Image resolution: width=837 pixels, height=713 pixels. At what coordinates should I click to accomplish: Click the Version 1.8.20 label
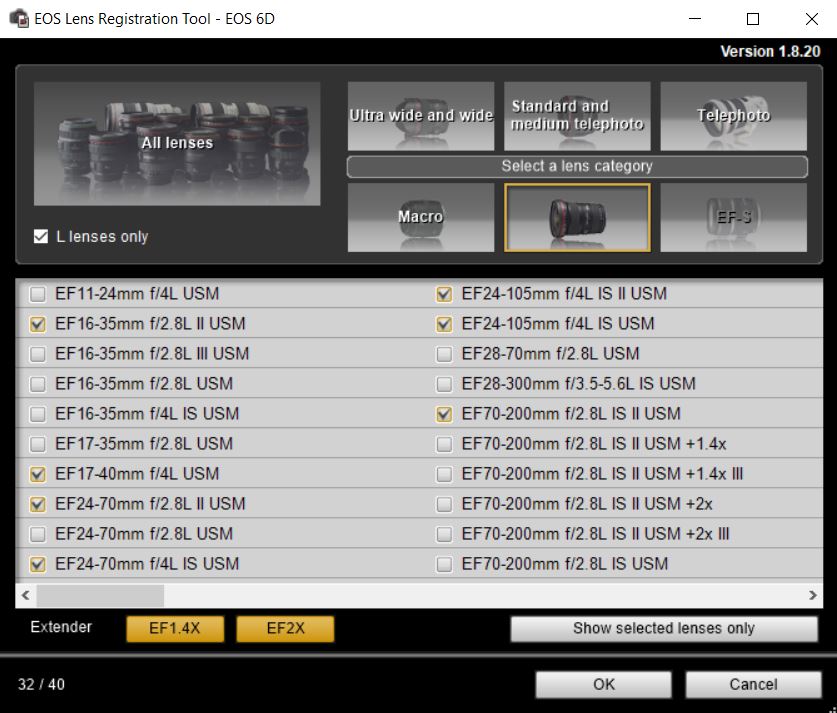coord(770,51)
